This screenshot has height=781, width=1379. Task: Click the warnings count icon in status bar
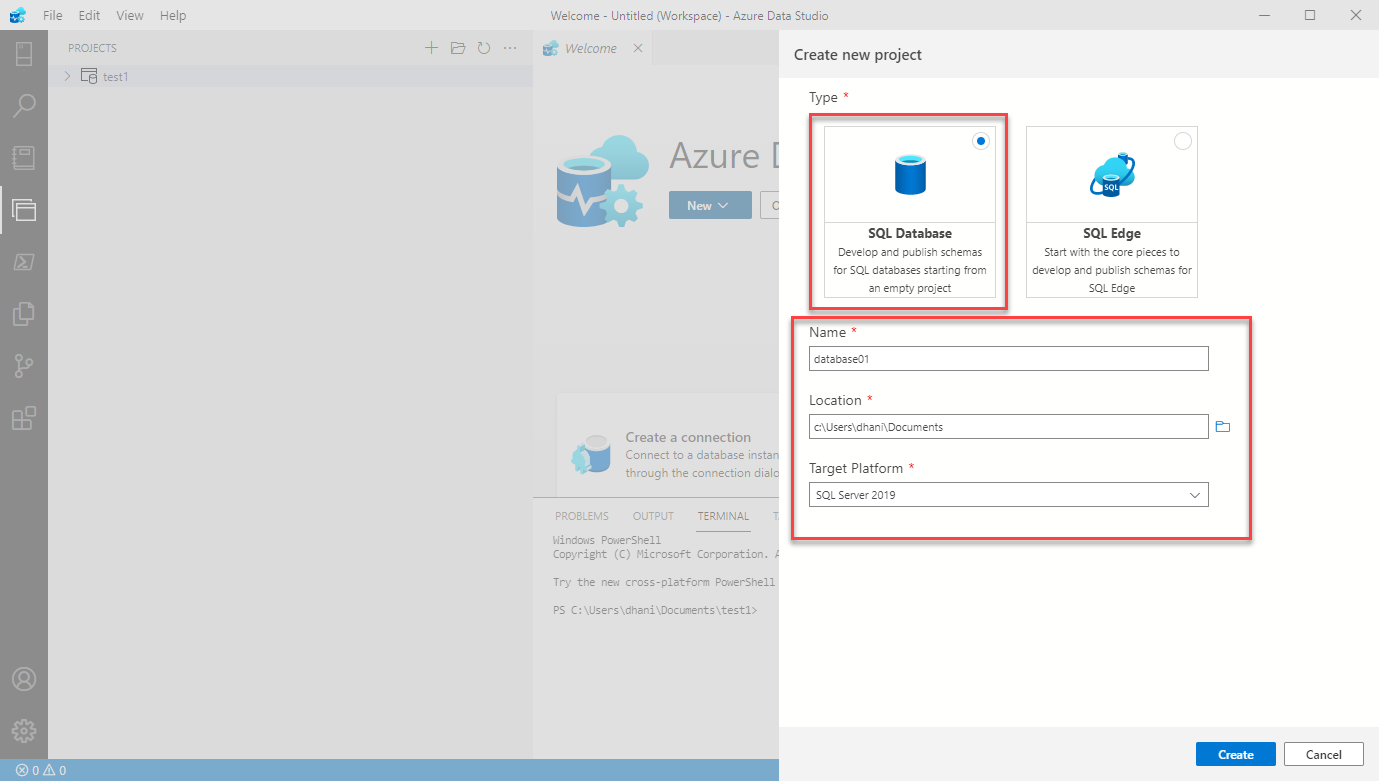click(x=49, y=771)
